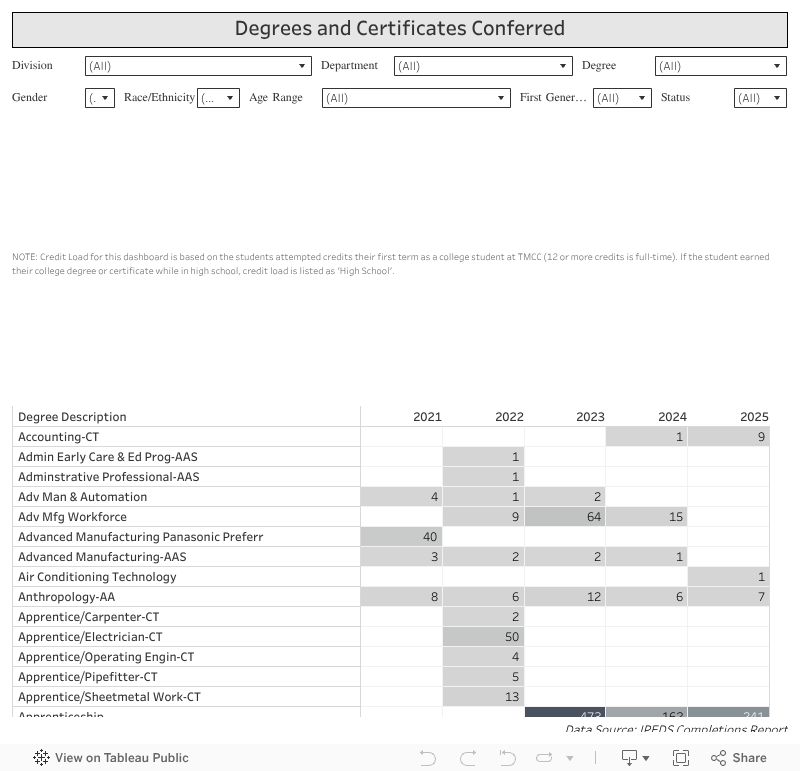Enter full screen mode
This screenshot has height=771, width=800.
click(681, 758)
